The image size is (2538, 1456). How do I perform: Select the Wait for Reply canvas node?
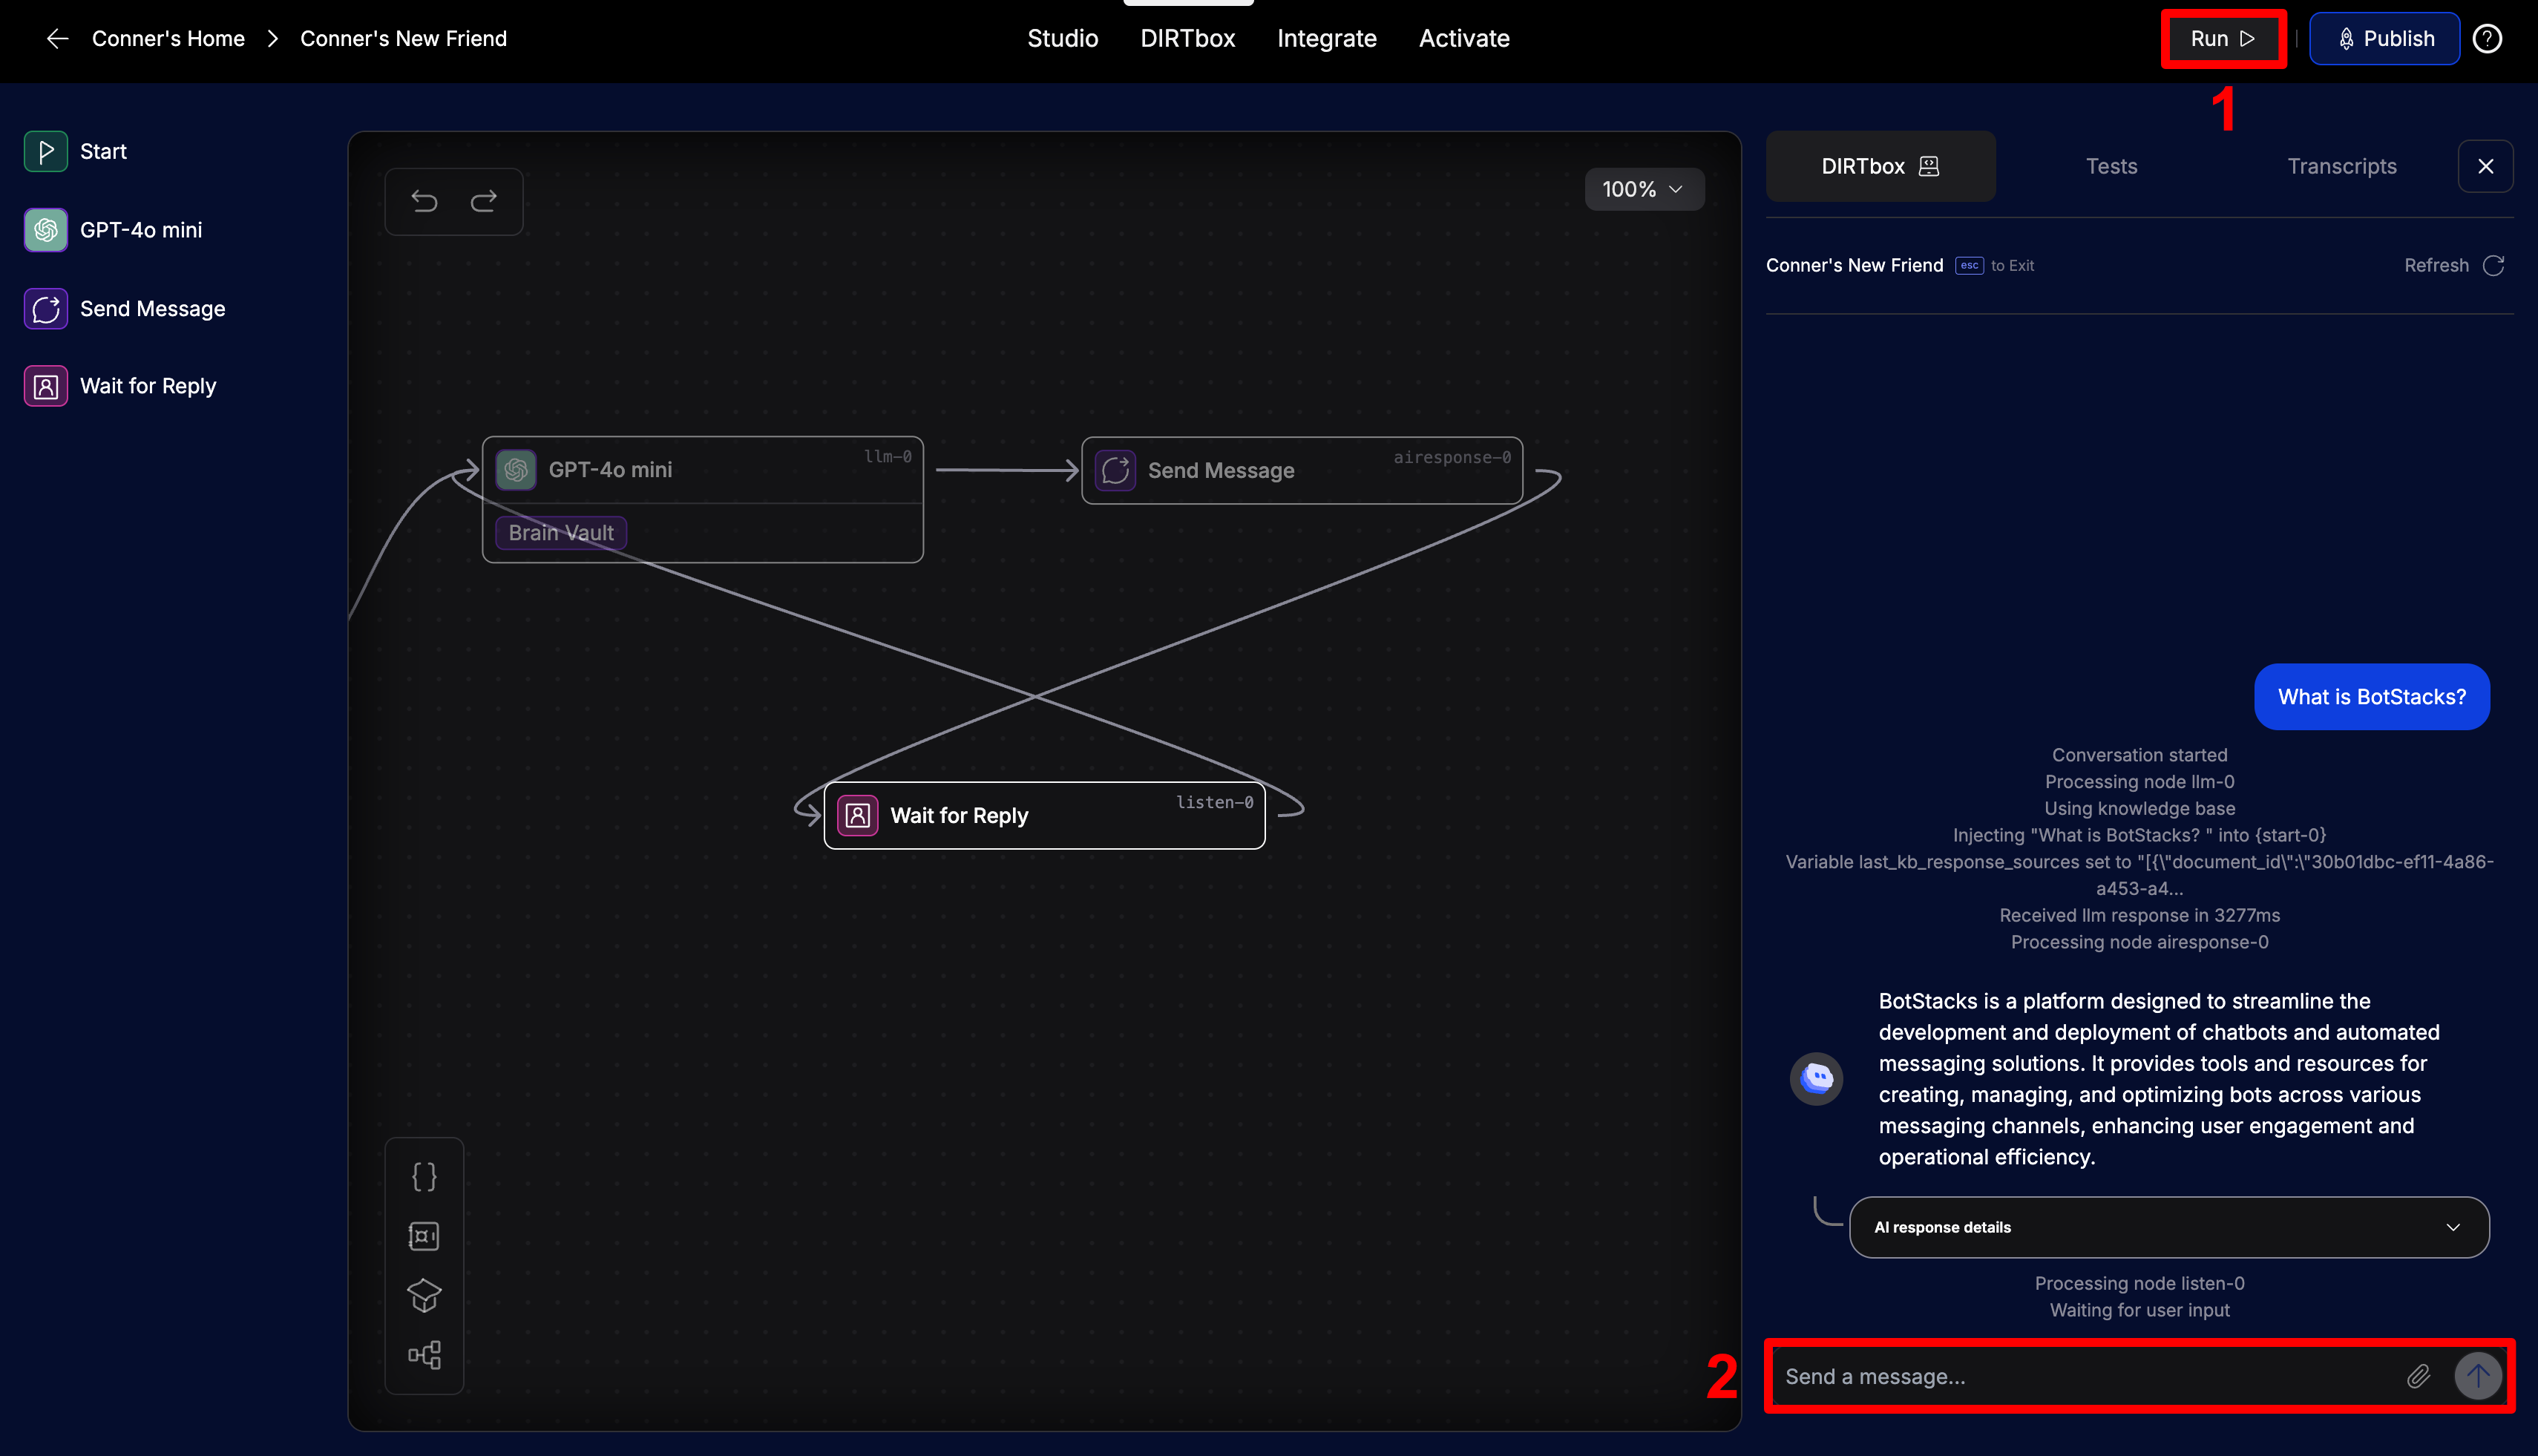click(x=1043, y=815)
